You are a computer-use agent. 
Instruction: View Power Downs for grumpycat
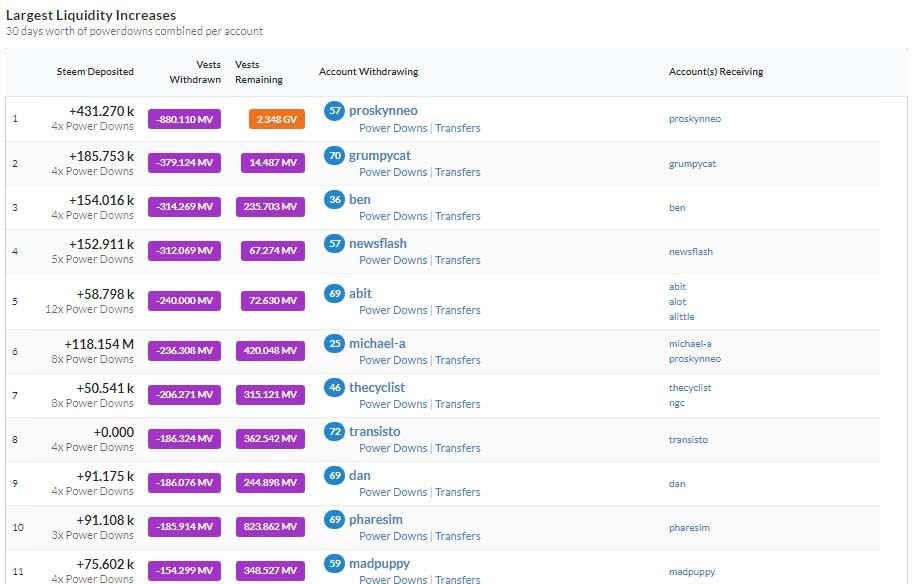(393, 172)
